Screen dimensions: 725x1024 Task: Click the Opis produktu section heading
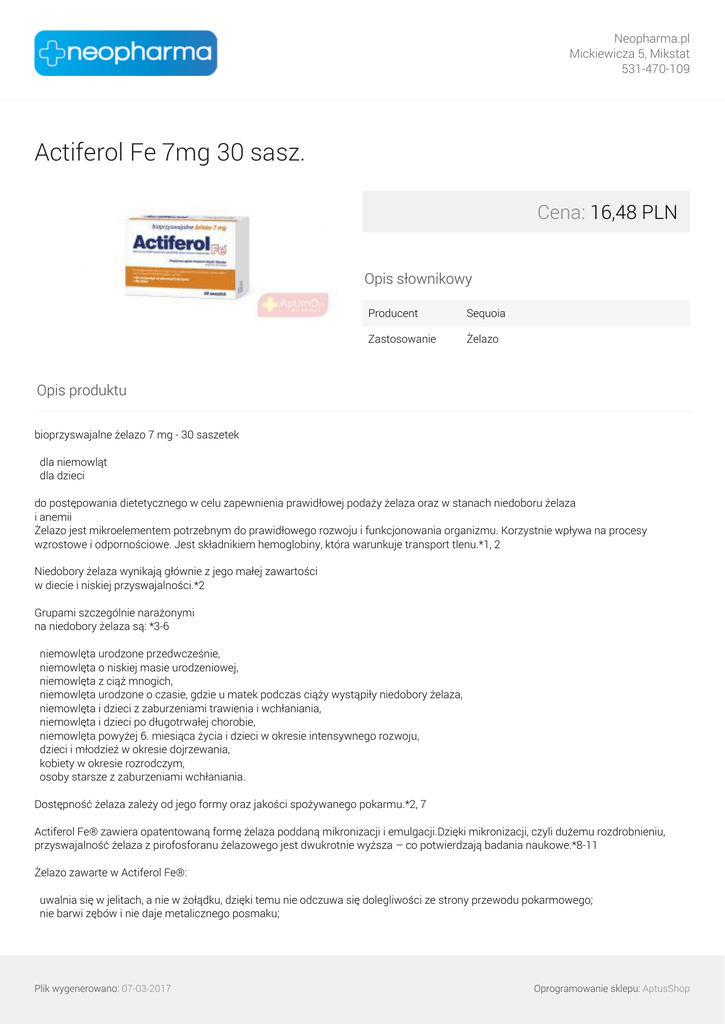pos(82,390)
